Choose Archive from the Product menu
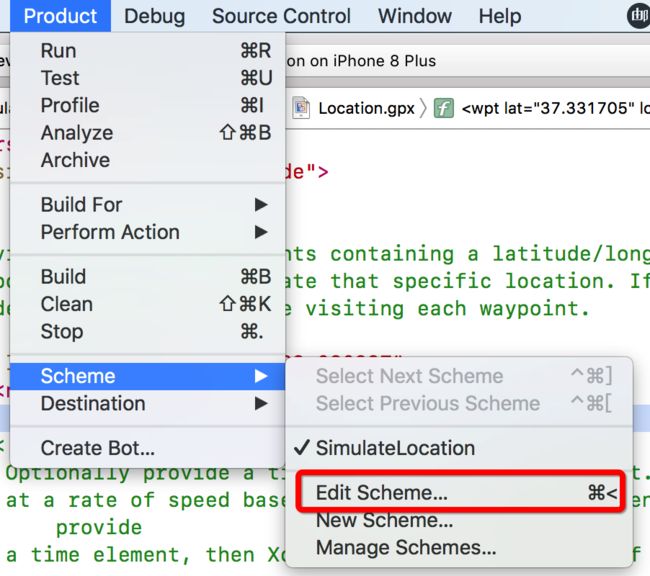Viewport: 650px width, 576px height. [x=148, y=160]
